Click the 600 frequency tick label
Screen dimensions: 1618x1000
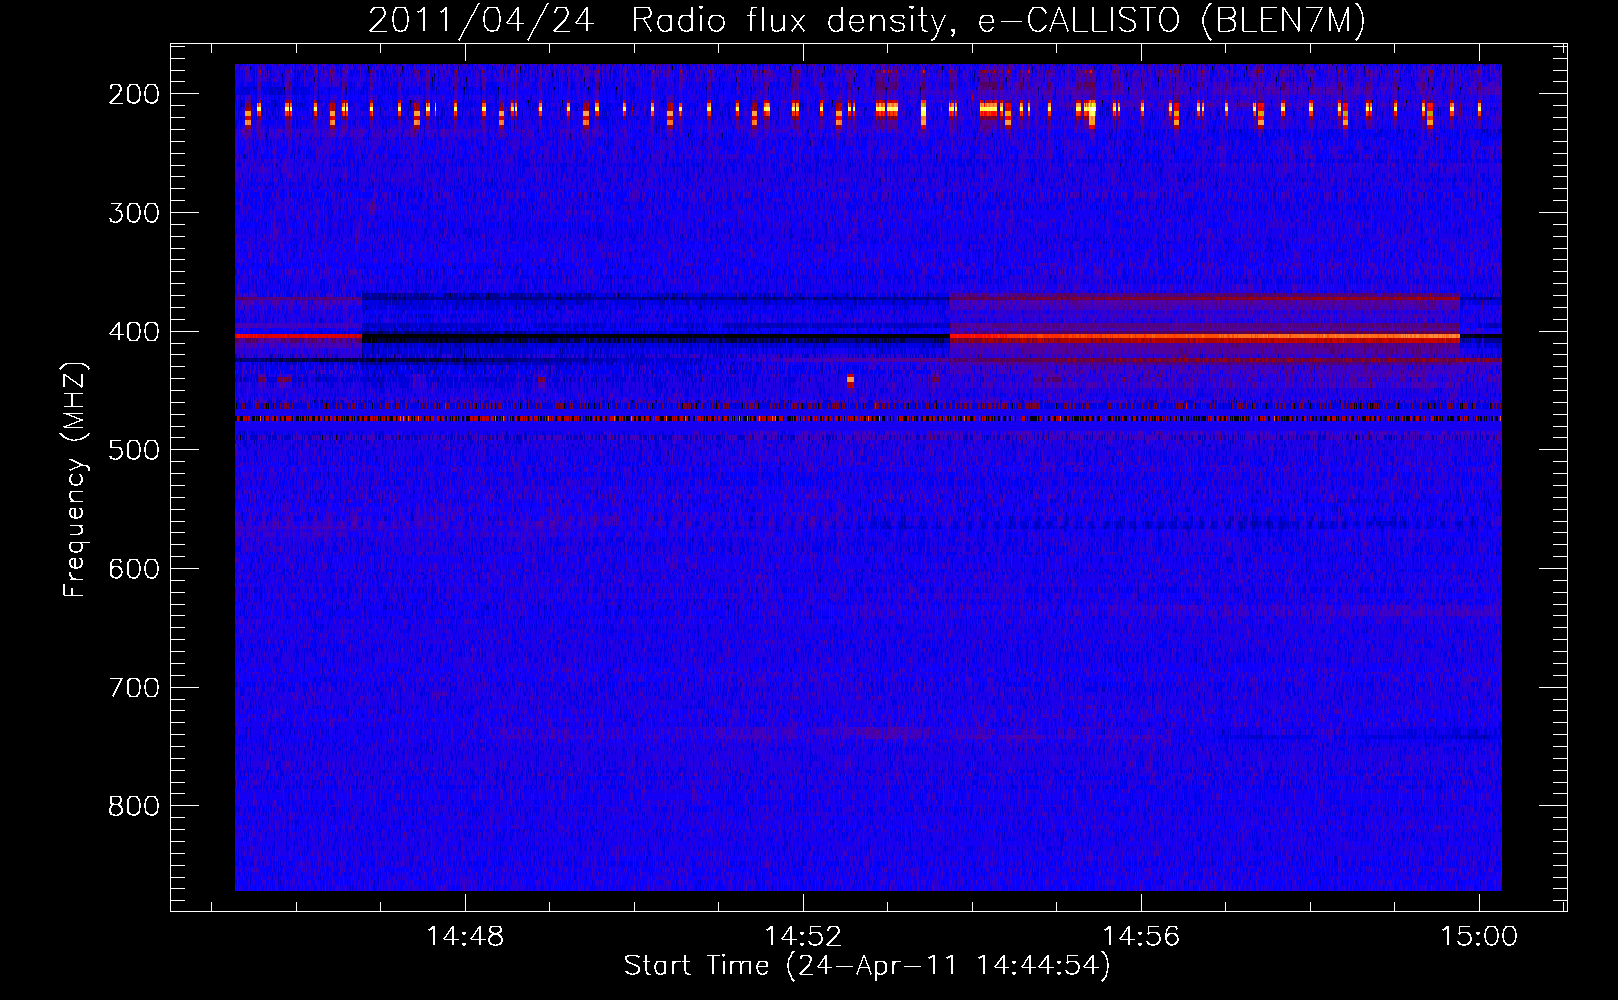[133, 569]
